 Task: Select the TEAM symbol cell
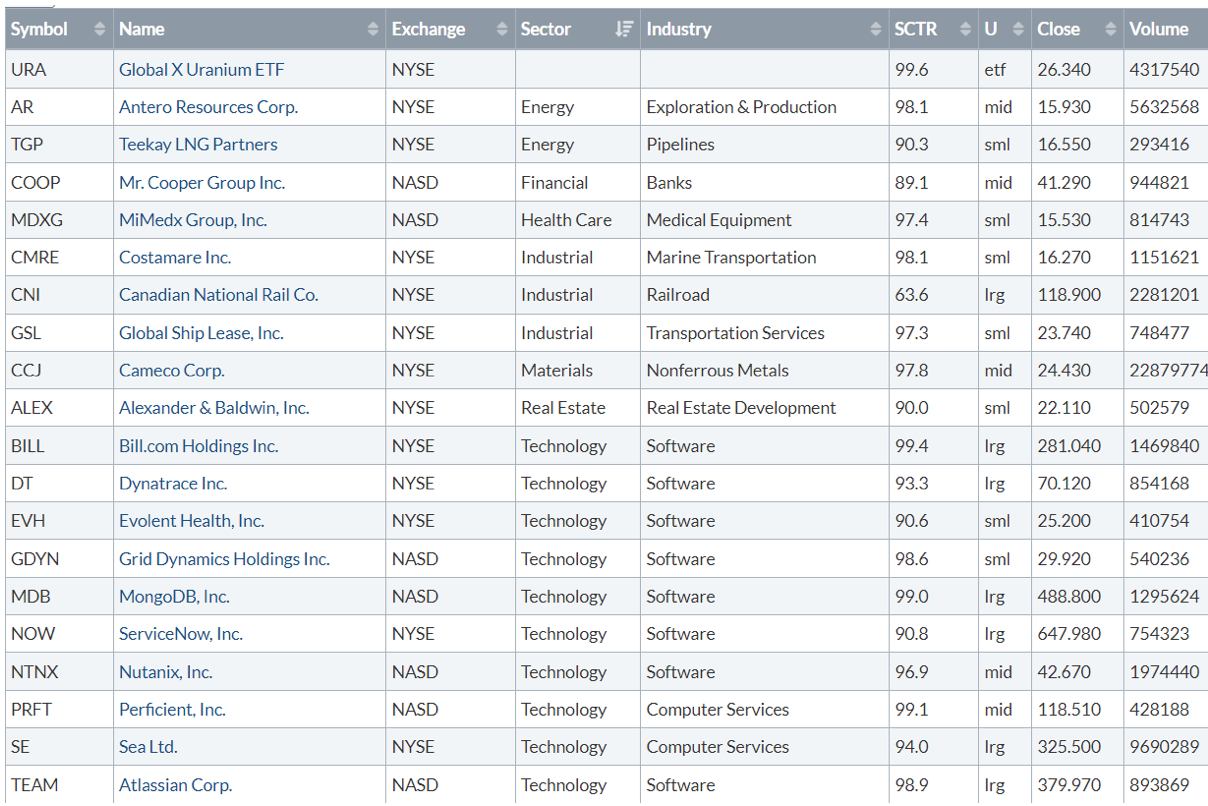(x=58, y=785)
